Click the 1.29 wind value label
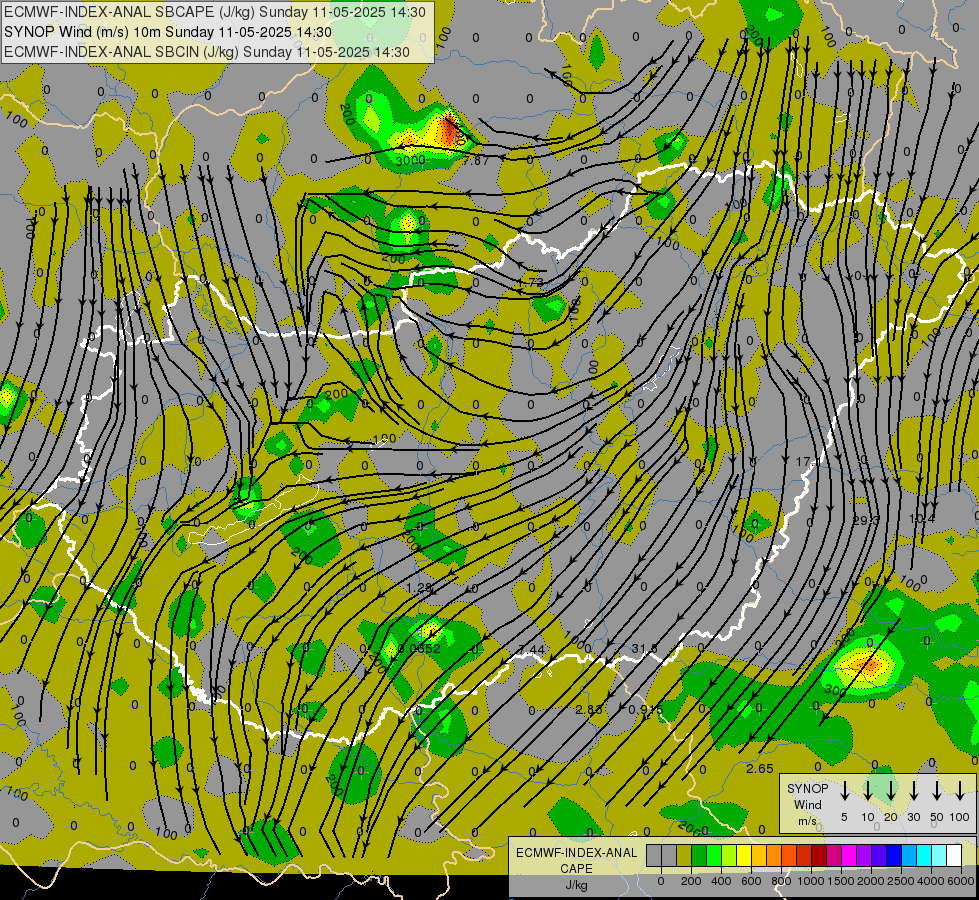This screenshot has height=900, width=979. (x=419, y=588)
